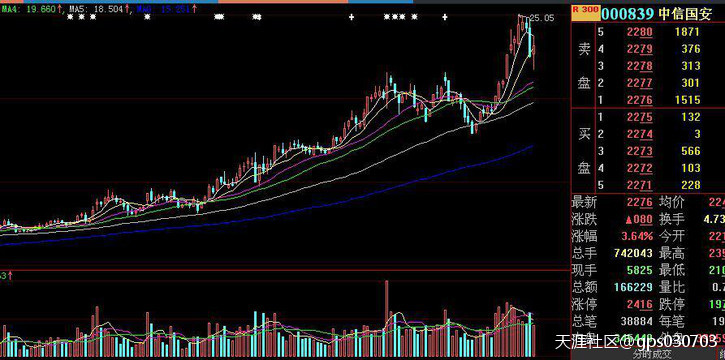The height and width of the screenshot is (360, 725).
Task: Click buy volume 566
Action: point(690,151)
